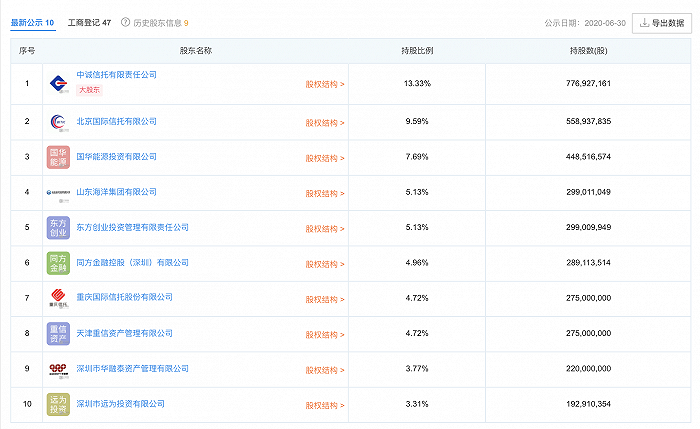Click the 3.31% shareholding cell

click(417, 404)
